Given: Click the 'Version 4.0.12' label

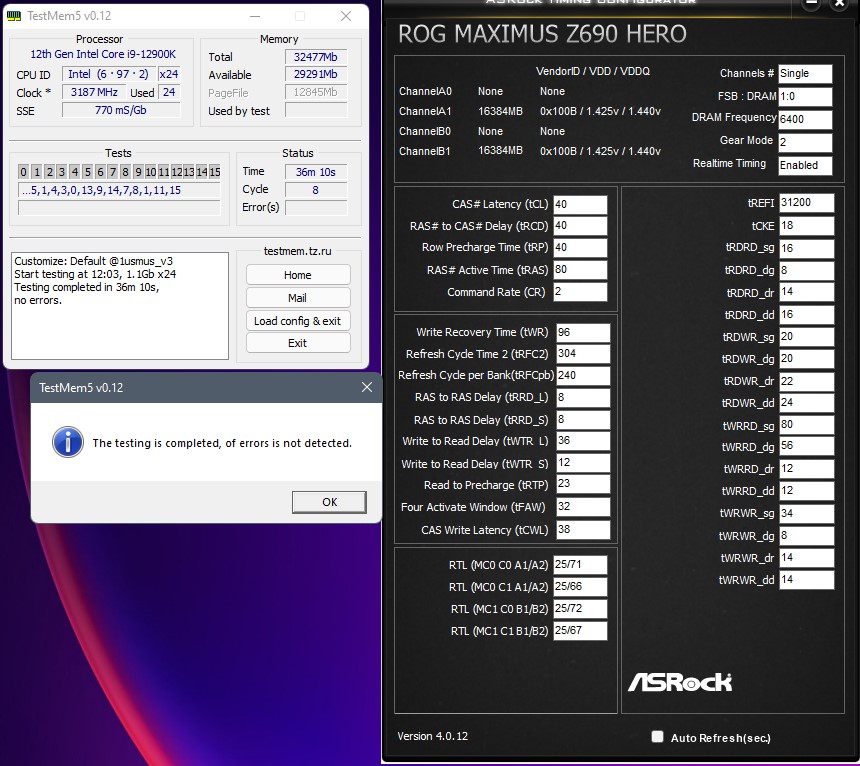Looking at the screenshot, I should pyautogui.click(x=433, y=736).
